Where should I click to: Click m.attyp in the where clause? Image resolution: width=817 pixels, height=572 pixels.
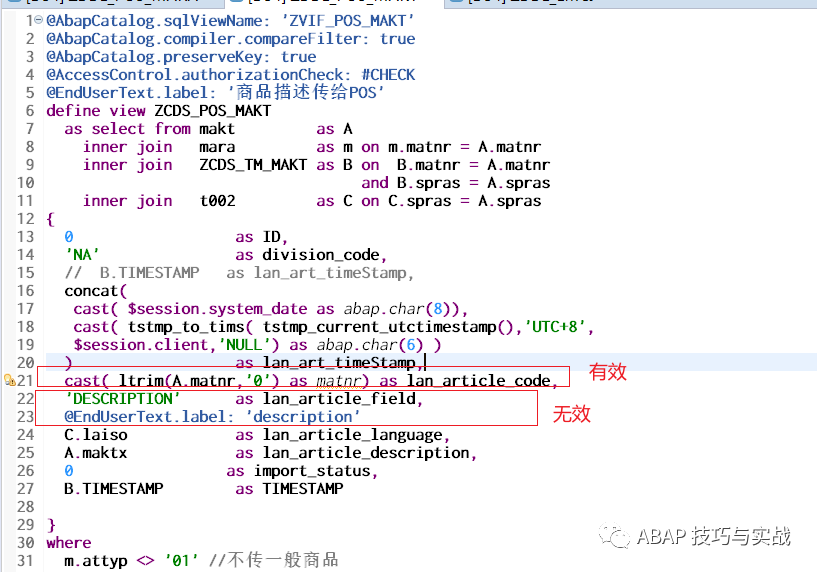coord(96,561)
